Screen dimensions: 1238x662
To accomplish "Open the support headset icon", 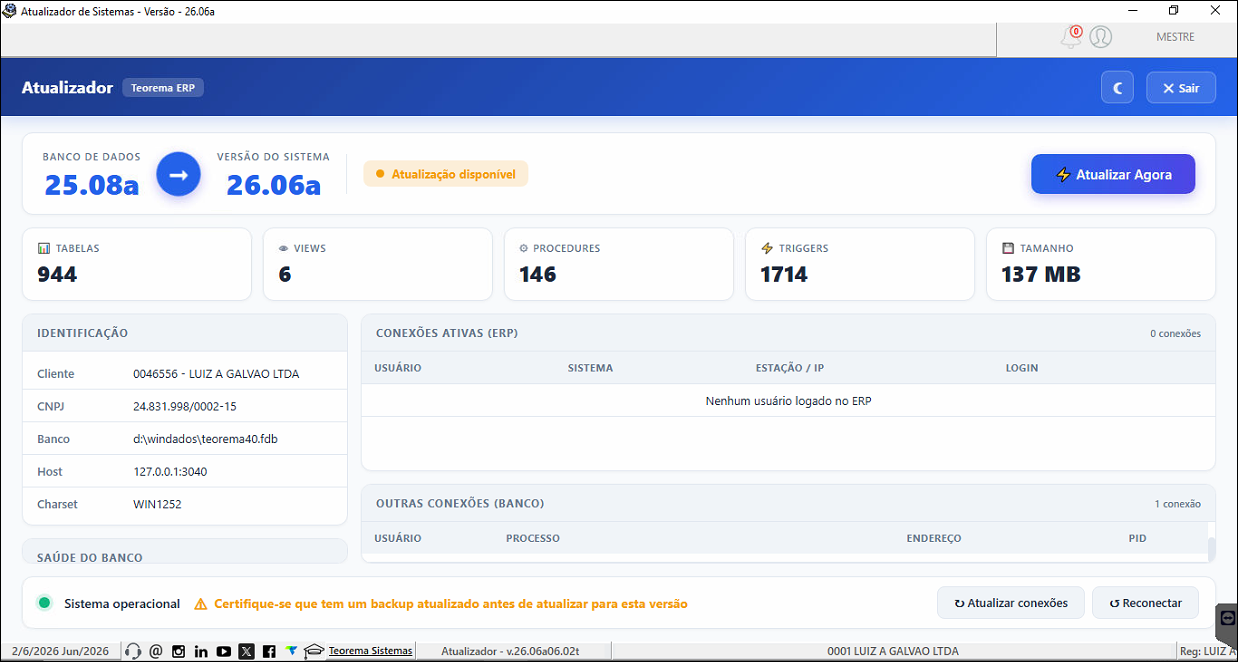I will tap(133, 651).
